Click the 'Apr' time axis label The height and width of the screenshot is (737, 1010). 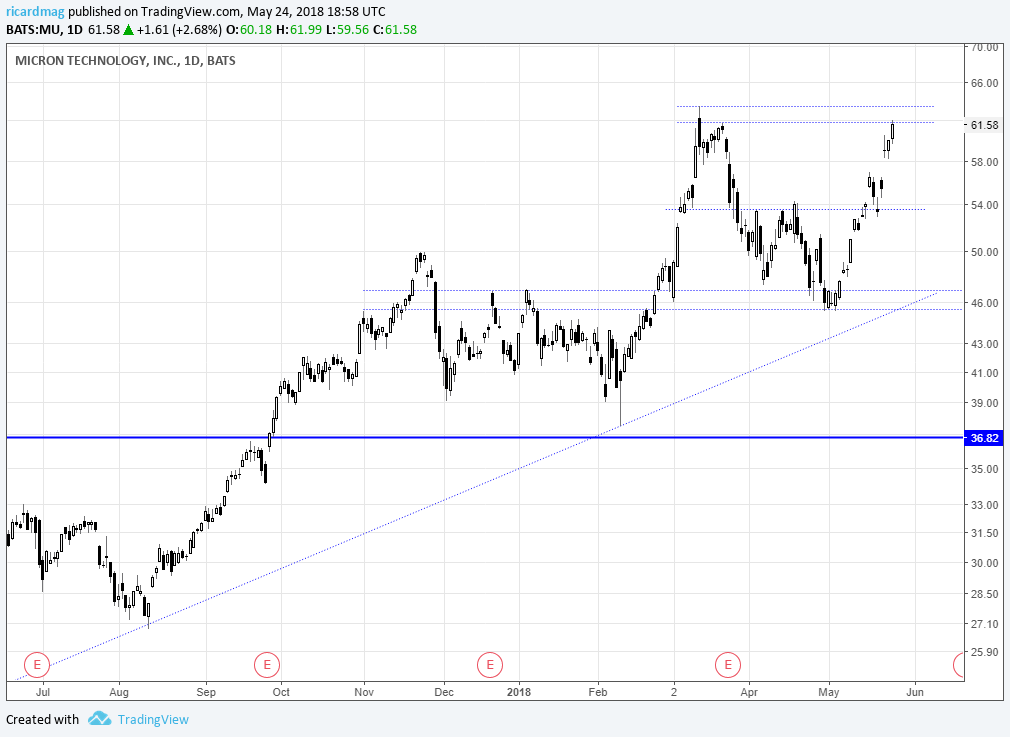point(749,692)
